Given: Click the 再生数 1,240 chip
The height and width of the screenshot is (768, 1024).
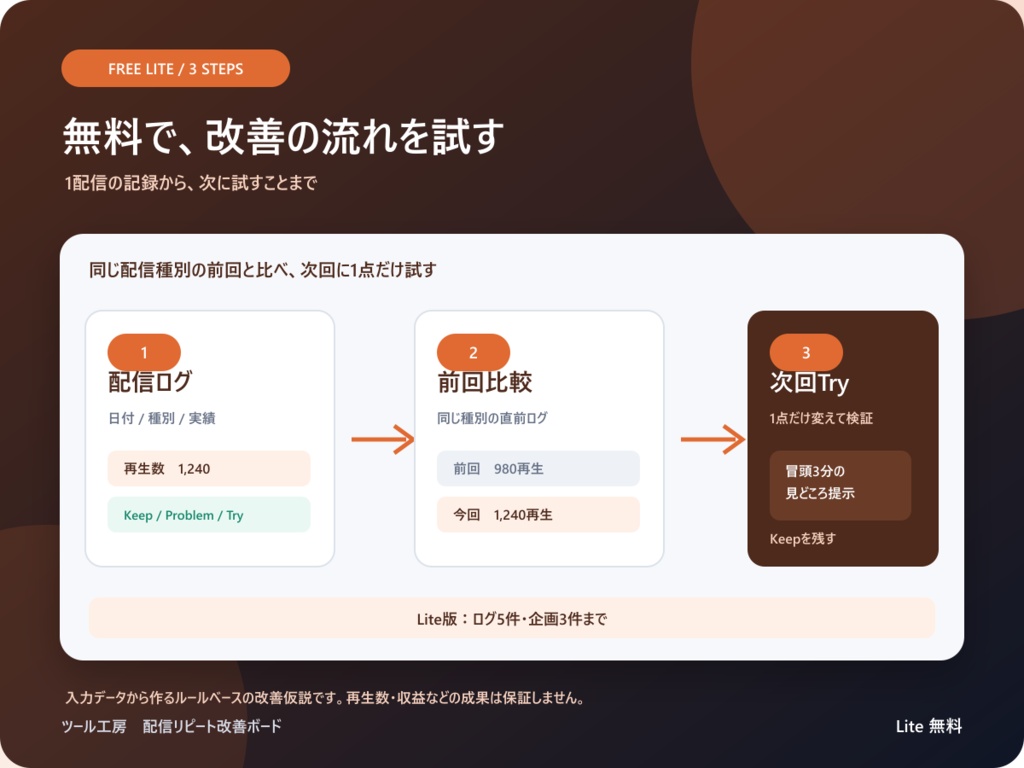Looking at the screenshot, I should (x=209, y=468).
